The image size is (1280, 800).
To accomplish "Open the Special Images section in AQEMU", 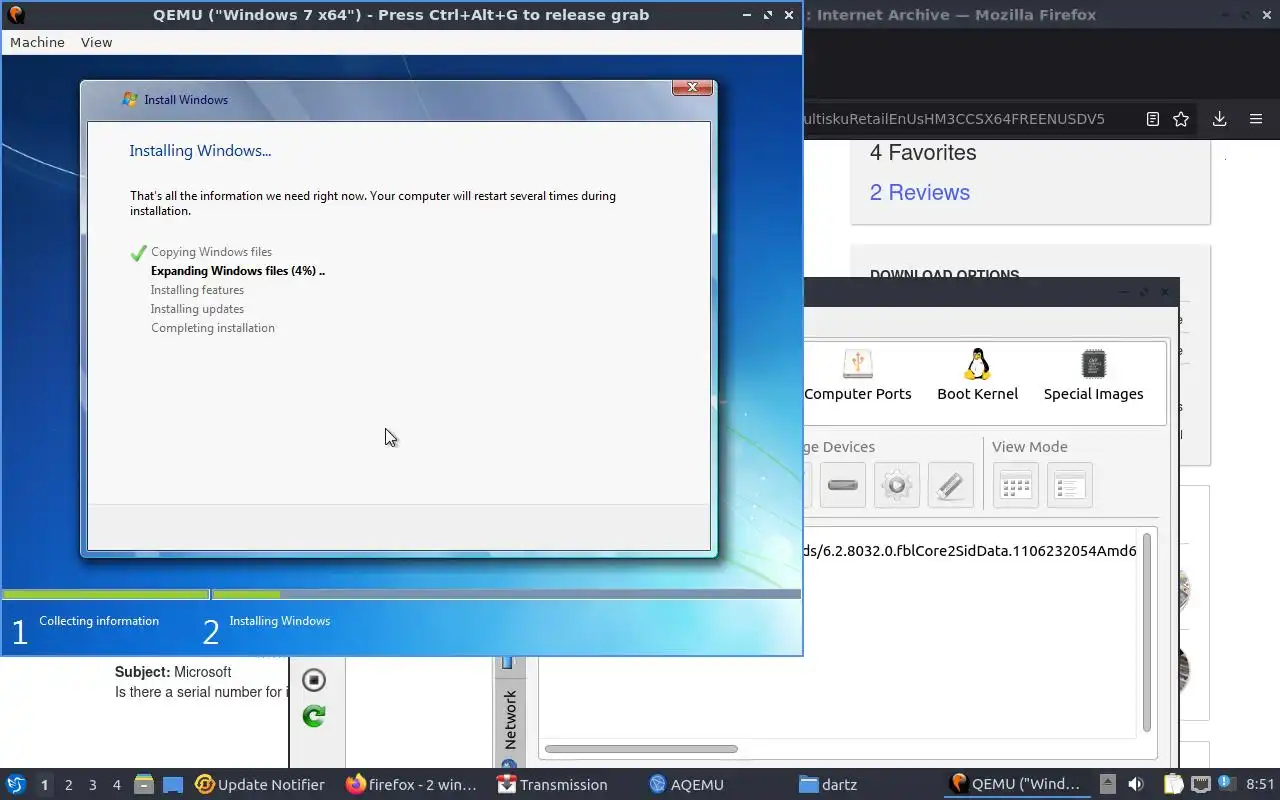I will pyautogui.click(x=1093, y=376).
